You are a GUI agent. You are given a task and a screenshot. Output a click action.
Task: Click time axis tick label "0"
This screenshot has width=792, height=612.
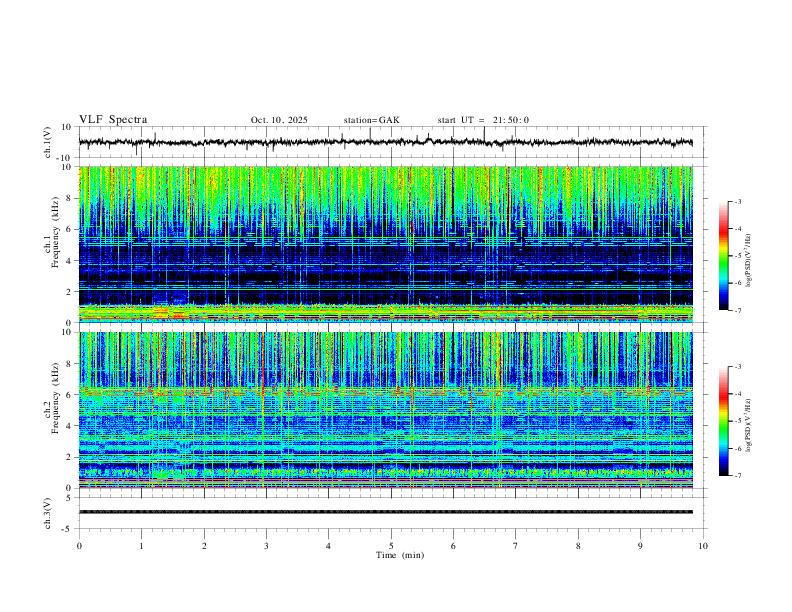point(79,546)
